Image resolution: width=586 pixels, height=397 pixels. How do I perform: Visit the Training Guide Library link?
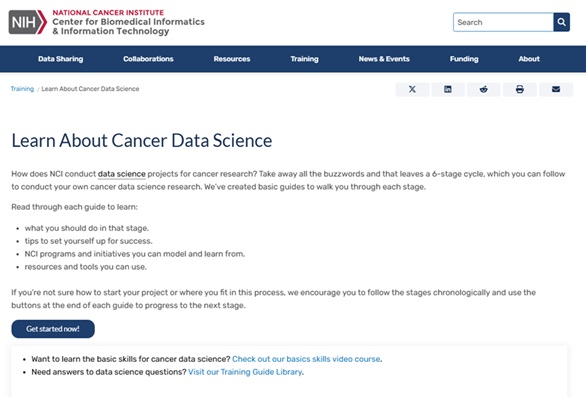tap(245, 372)
